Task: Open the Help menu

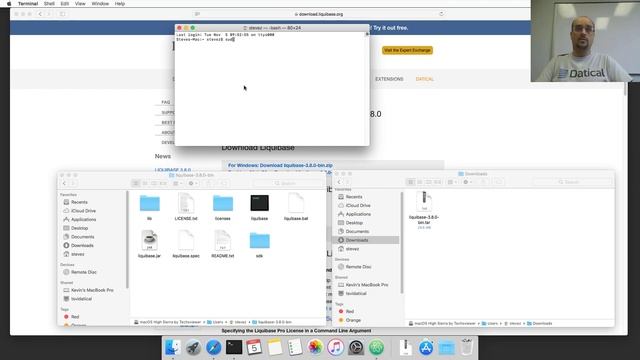Action: [120, 4]
